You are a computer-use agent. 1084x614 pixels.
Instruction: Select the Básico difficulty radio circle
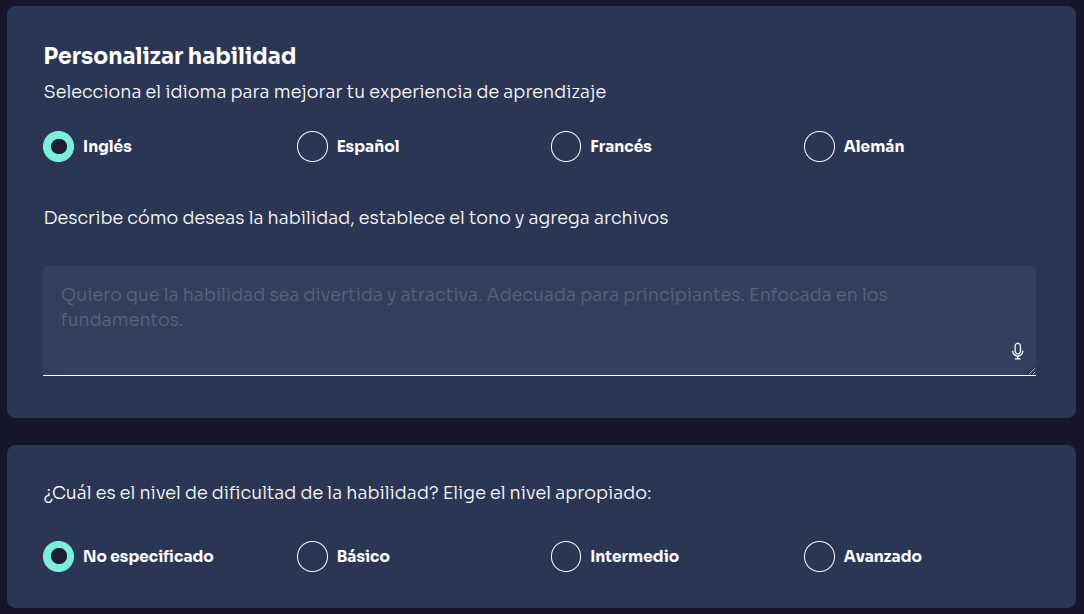coord(312,556)
